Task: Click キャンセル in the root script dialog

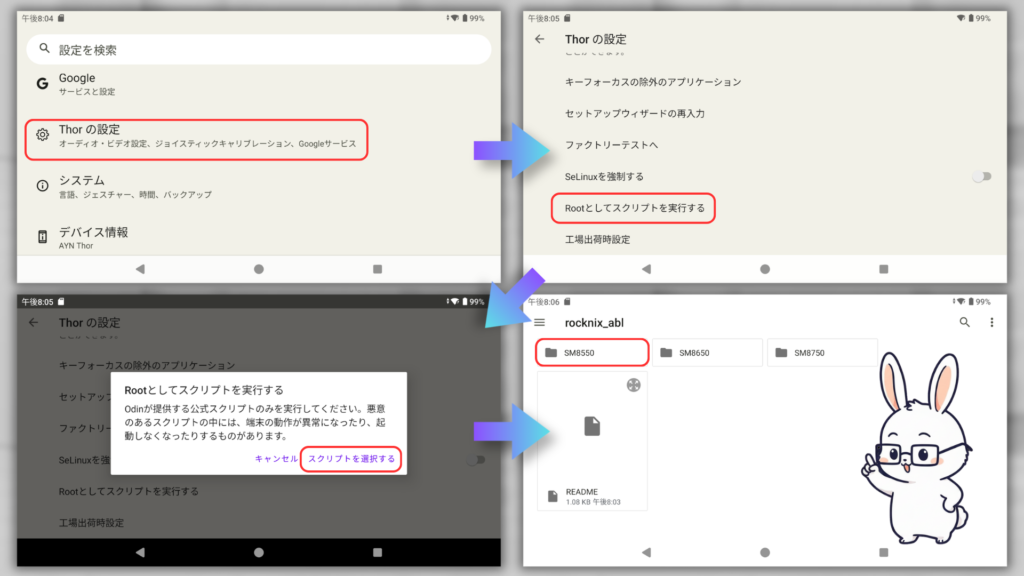Action: click(276, 459)
